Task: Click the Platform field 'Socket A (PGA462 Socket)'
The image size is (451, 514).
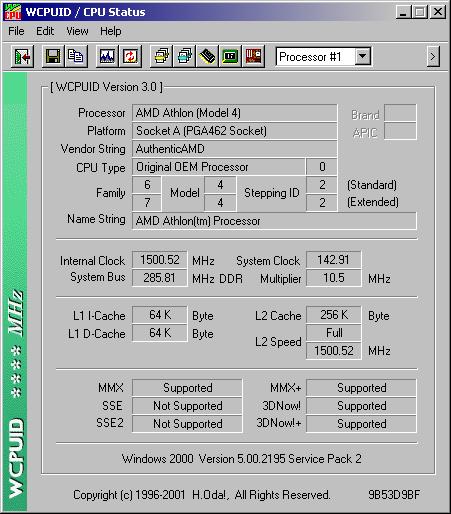Action: click(x=235, y=131)
